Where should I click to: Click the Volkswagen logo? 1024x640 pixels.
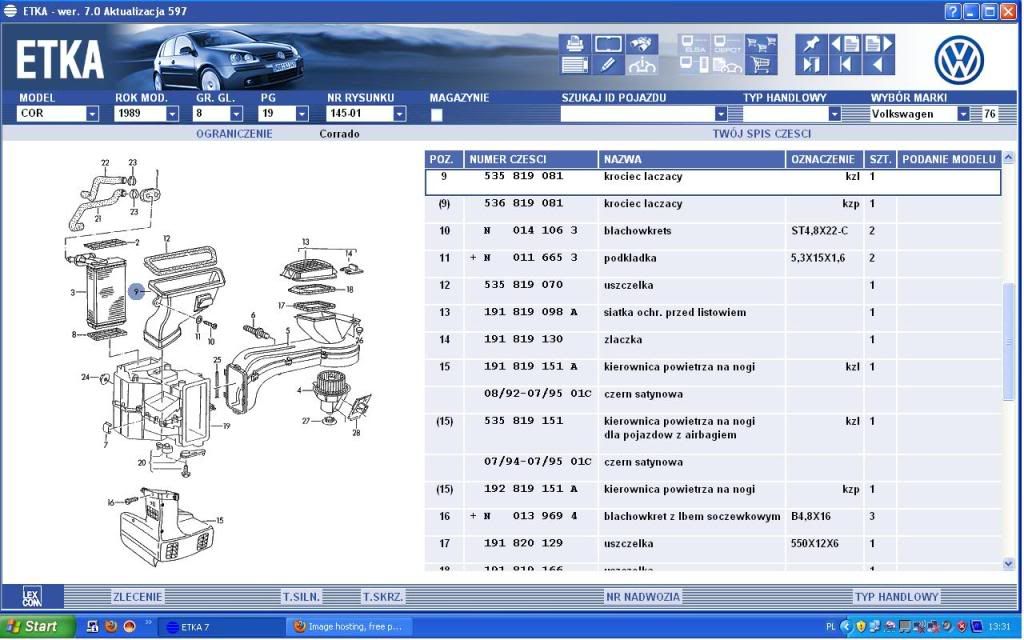[959, 60]
